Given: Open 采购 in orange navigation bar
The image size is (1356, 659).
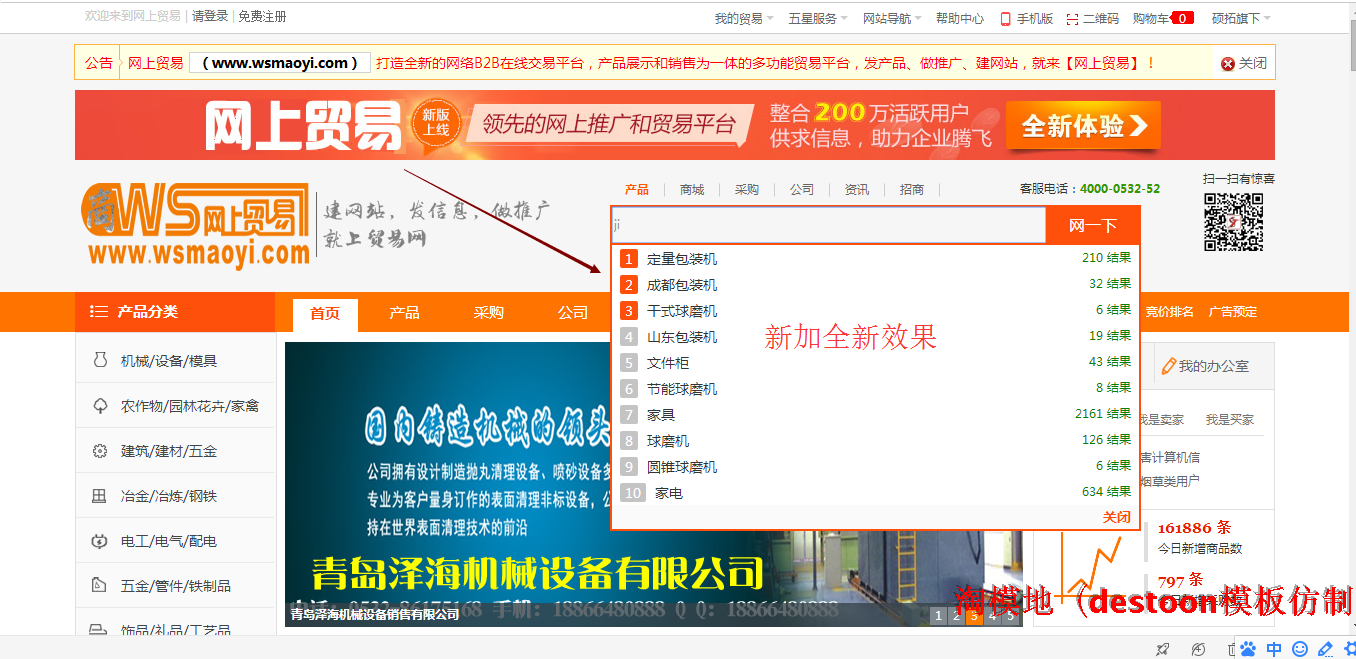Looking at the screenshot, I should [x=489, y=313].
